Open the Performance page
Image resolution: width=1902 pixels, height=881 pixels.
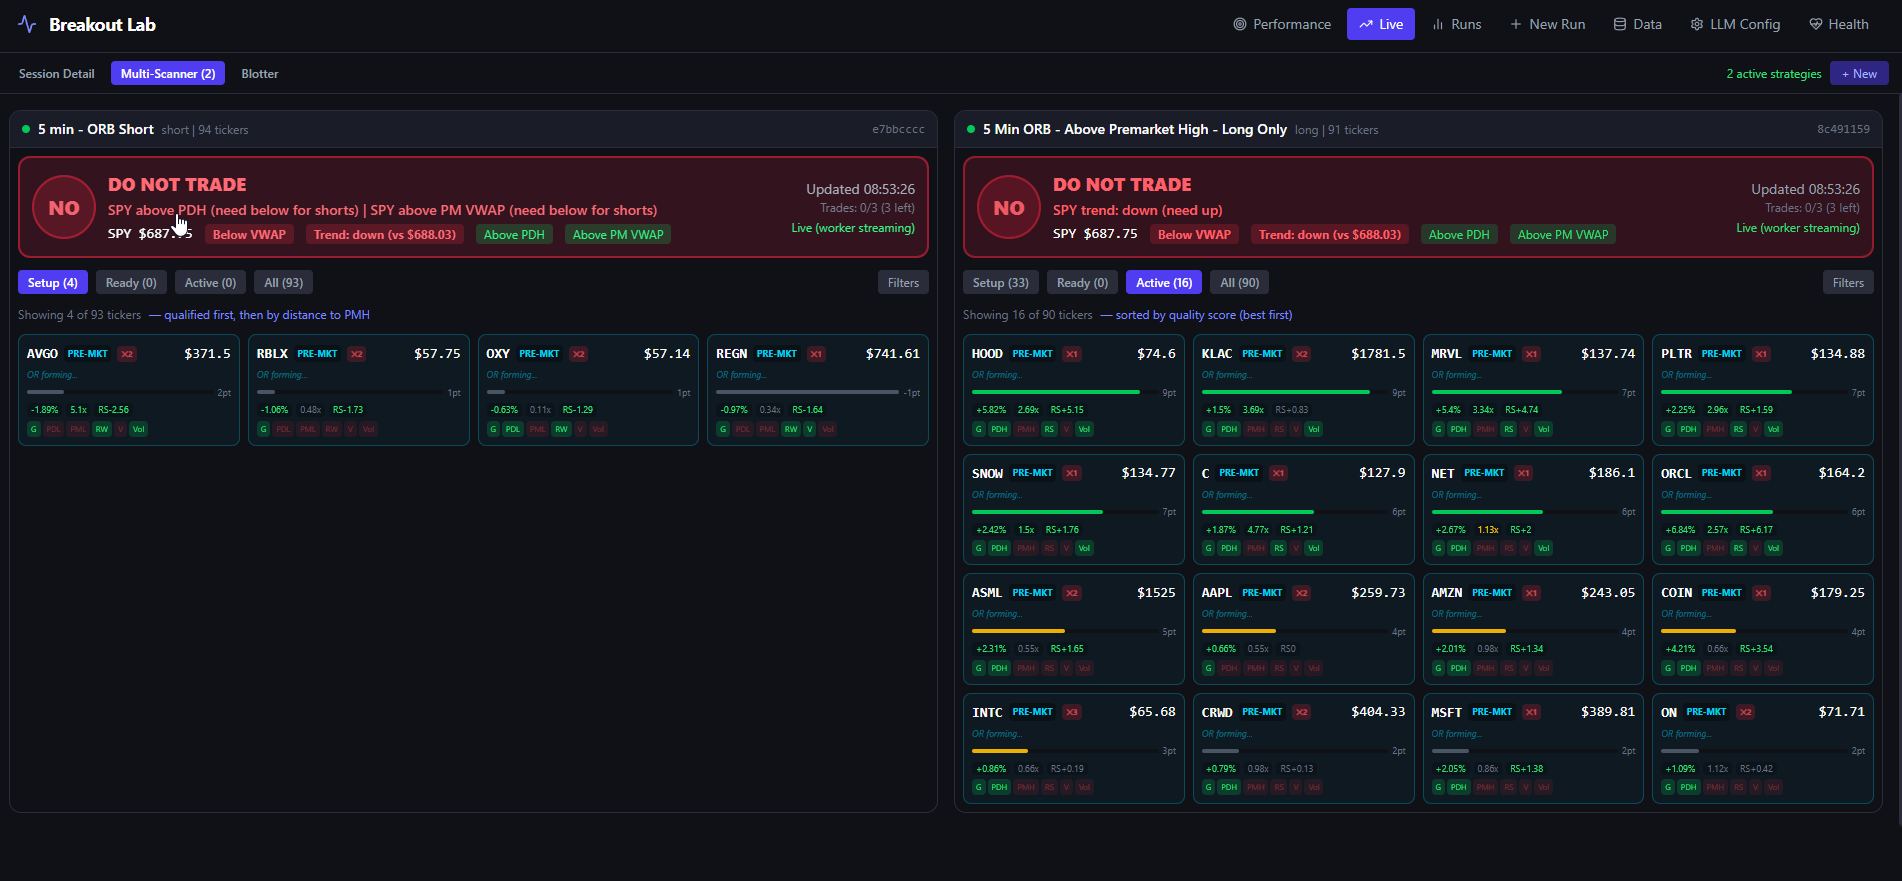point(1282,24)
